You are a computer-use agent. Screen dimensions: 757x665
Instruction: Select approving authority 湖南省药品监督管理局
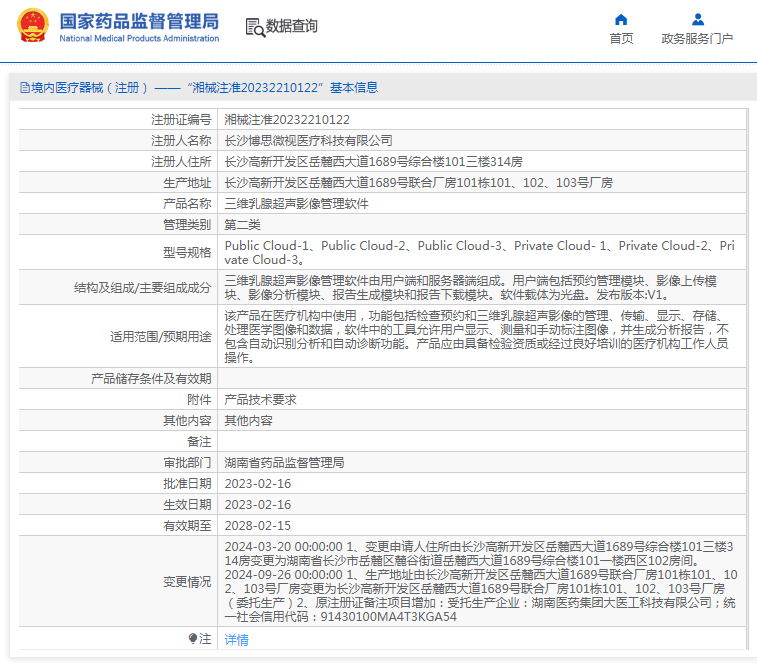pos(284,463)
